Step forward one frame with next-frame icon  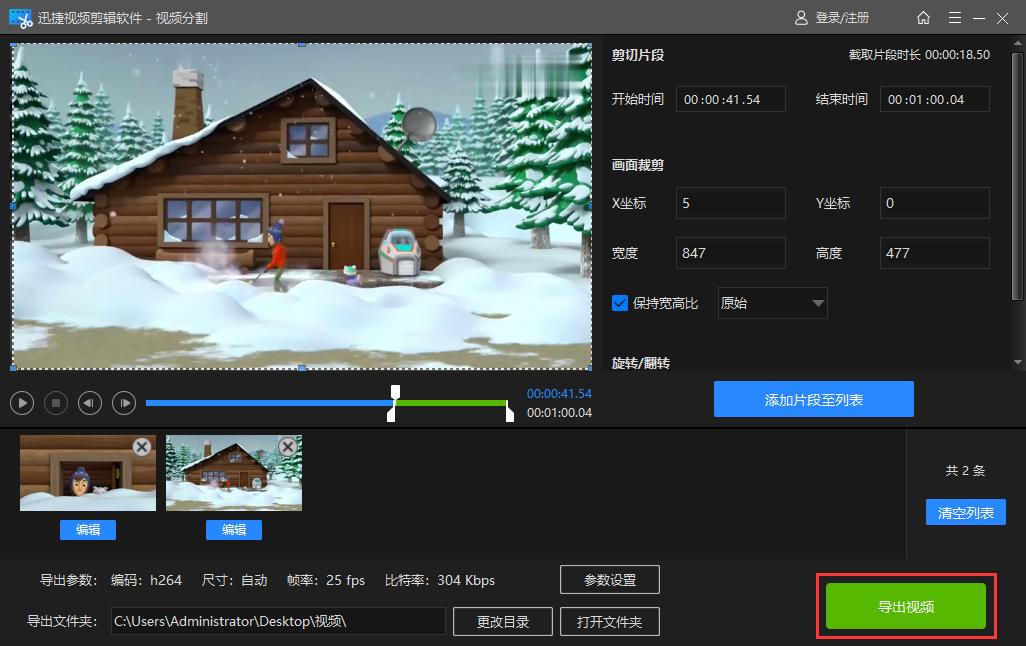click(123, 402)
